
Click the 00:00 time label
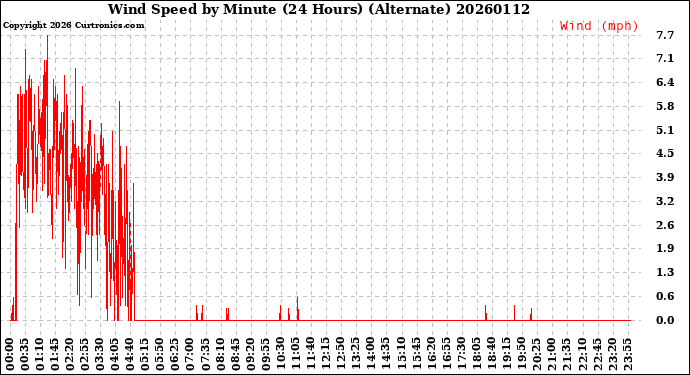[10, 354]
